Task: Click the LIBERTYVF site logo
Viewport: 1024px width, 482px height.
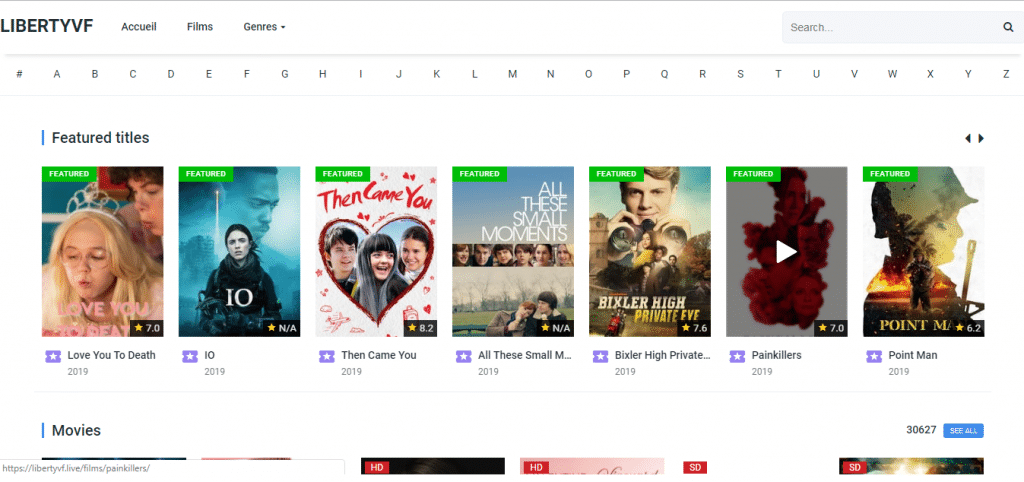Action: click(46, 26)
